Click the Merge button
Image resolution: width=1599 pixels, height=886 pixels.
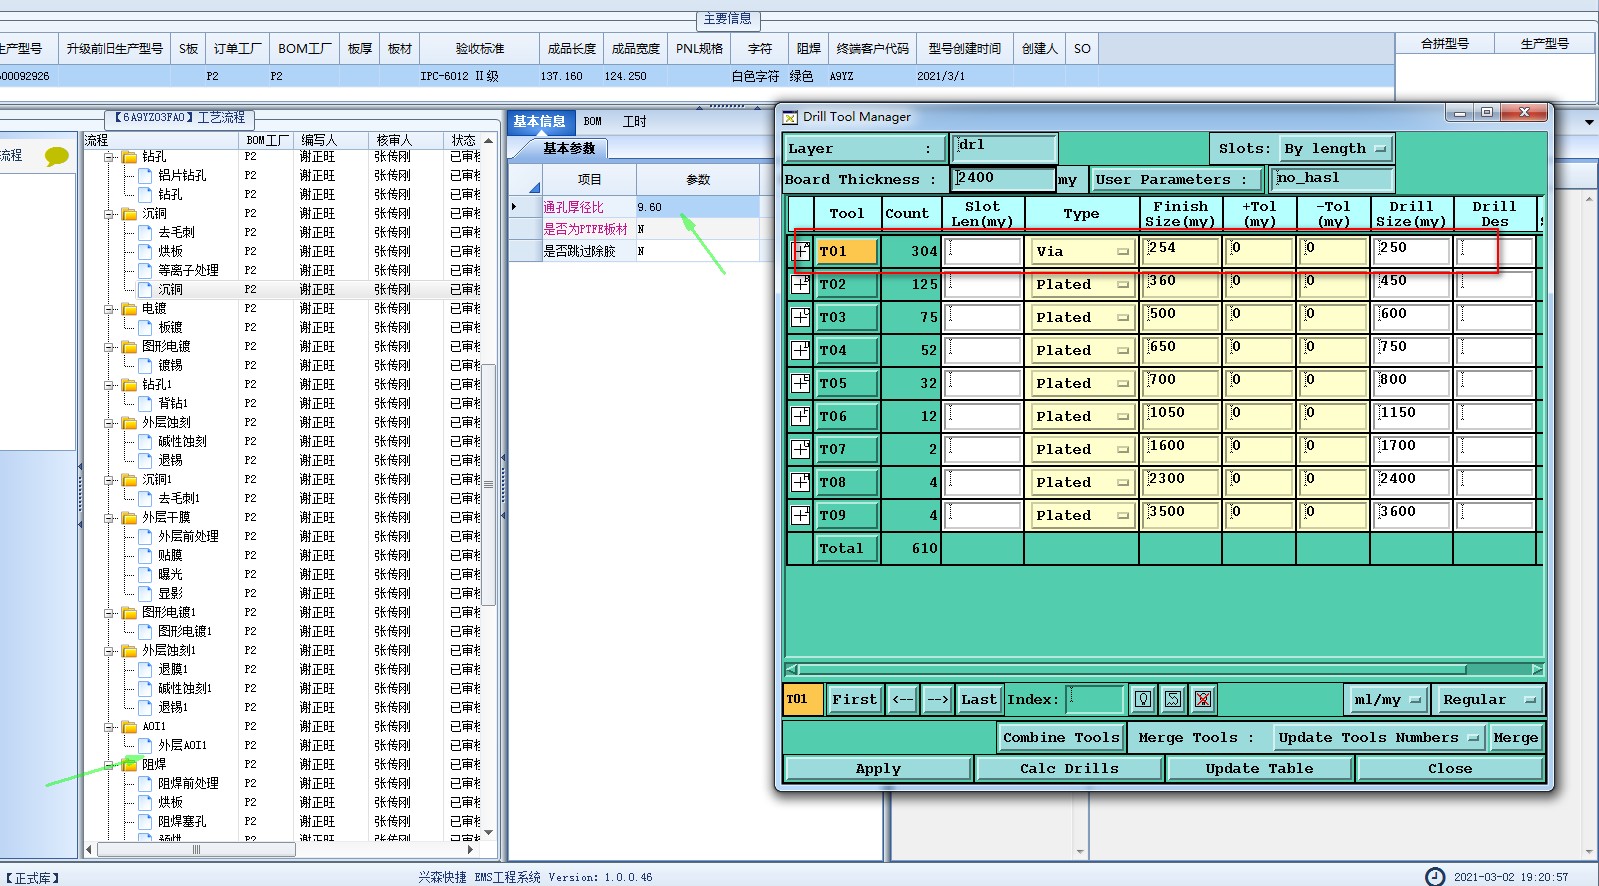(1515, 738)
